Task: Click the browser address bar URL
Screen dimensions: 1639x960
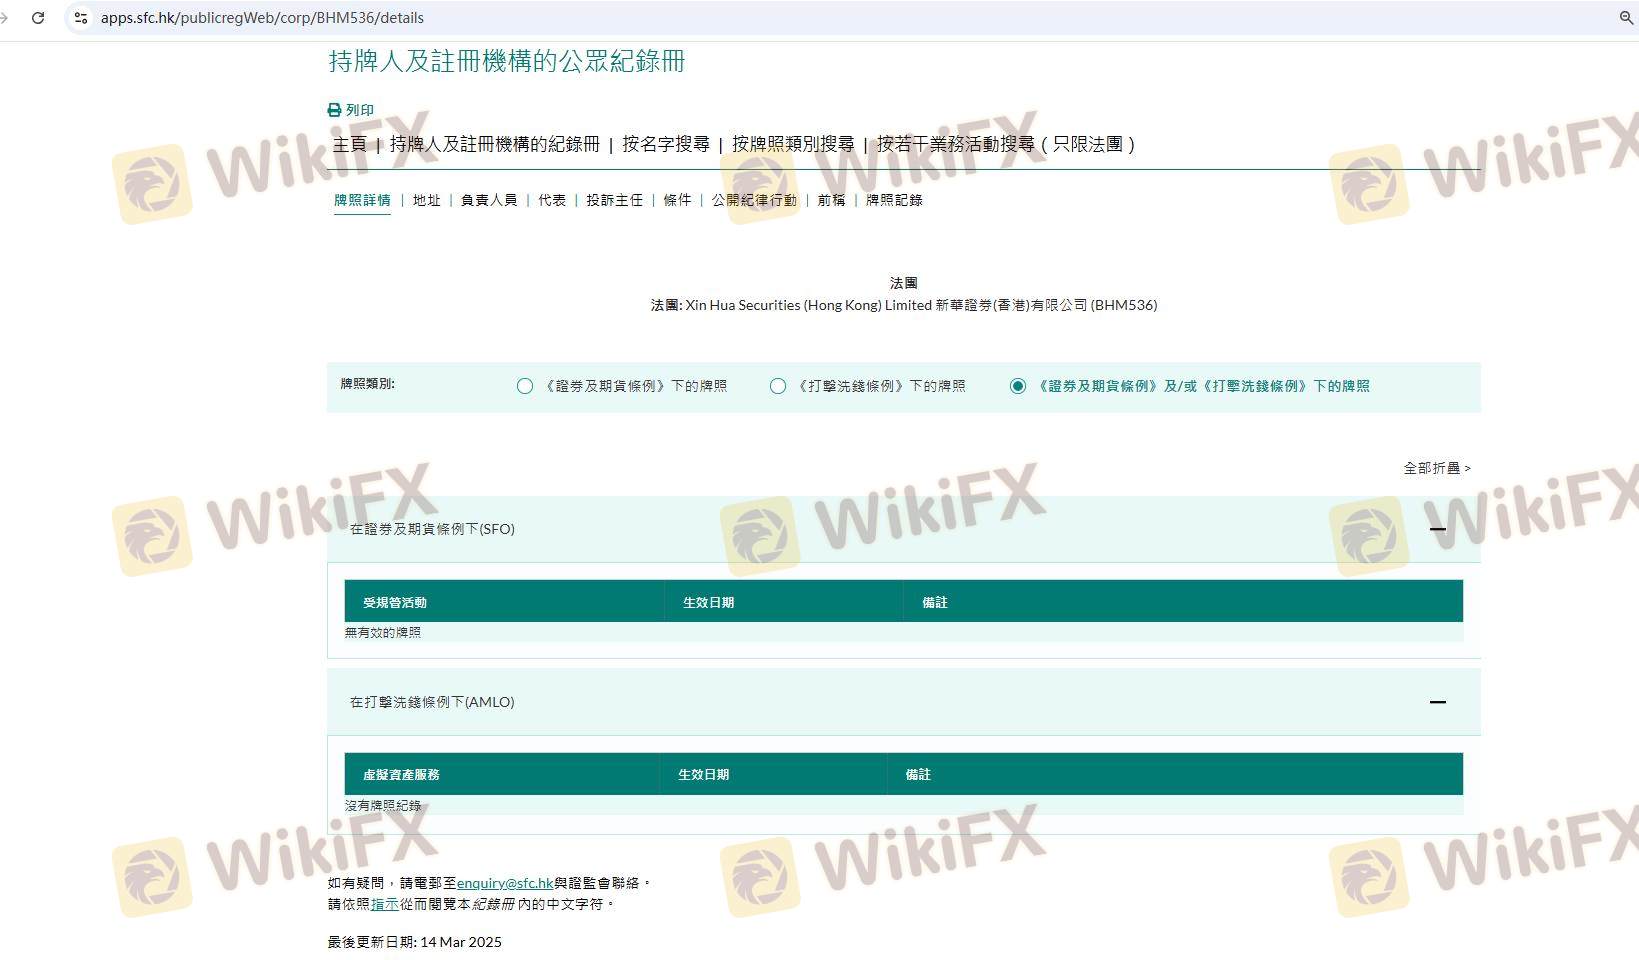Action: click(262, 18)
